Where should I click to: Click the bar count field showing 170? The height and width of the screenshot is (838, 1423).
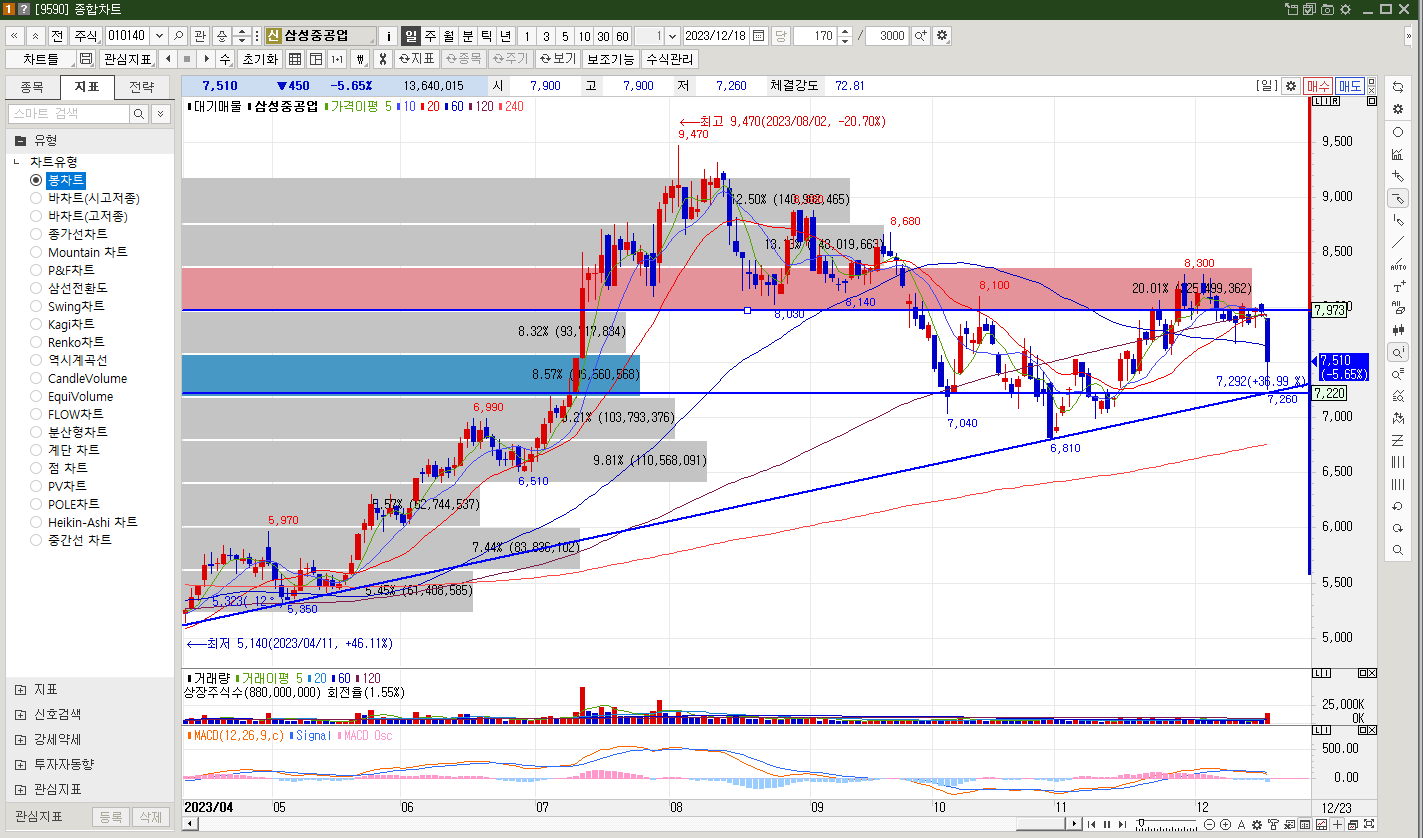click(815, 35)
